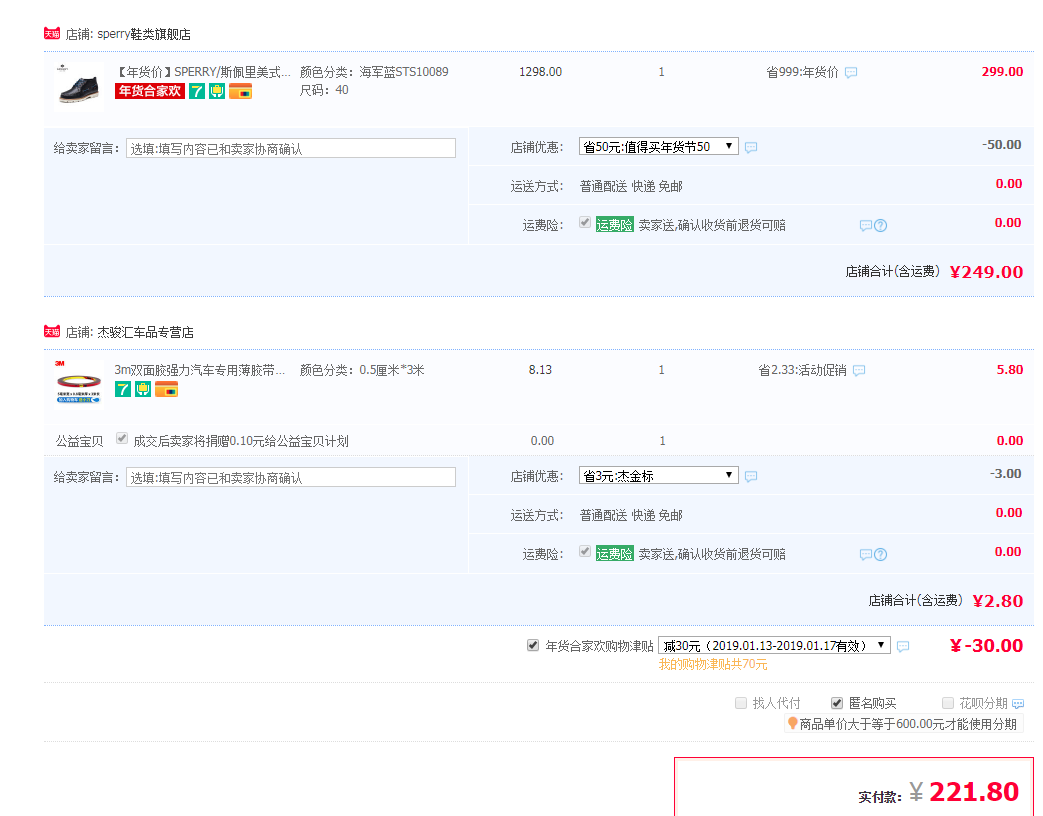Screen dimensions: 1043x816
Task: Click the 1298.00 original price
Action: [x=540, y=72]
